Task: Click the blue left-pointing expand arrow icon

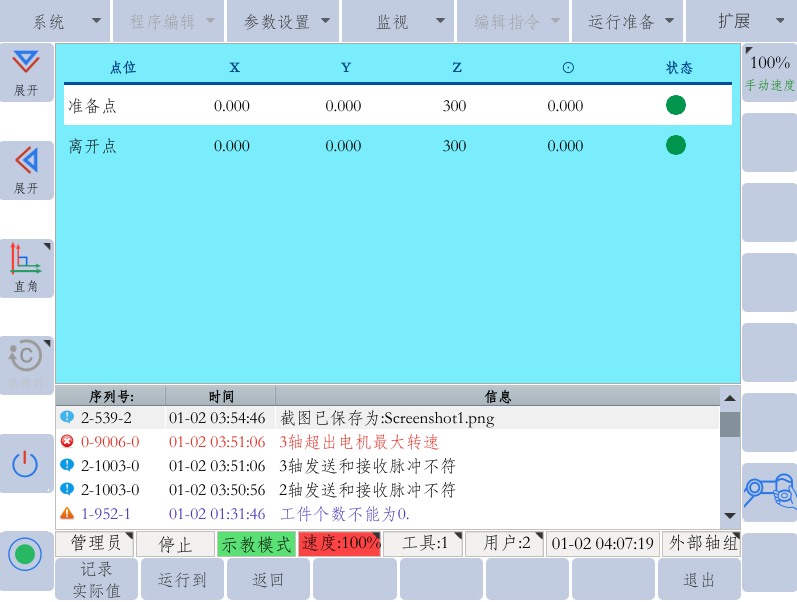Action: [x=26, y=161]
